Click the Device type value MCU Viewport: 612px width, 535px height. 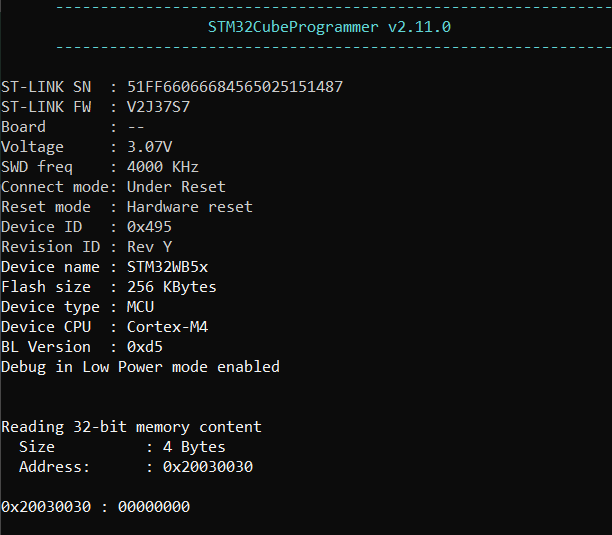(x=141, y=307)
